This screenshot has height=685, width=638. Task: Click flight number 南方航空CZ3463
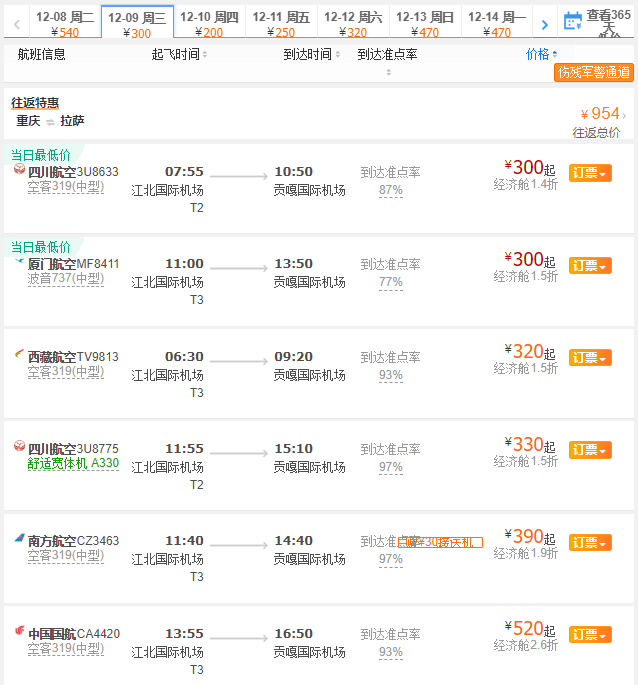[73, 541]
